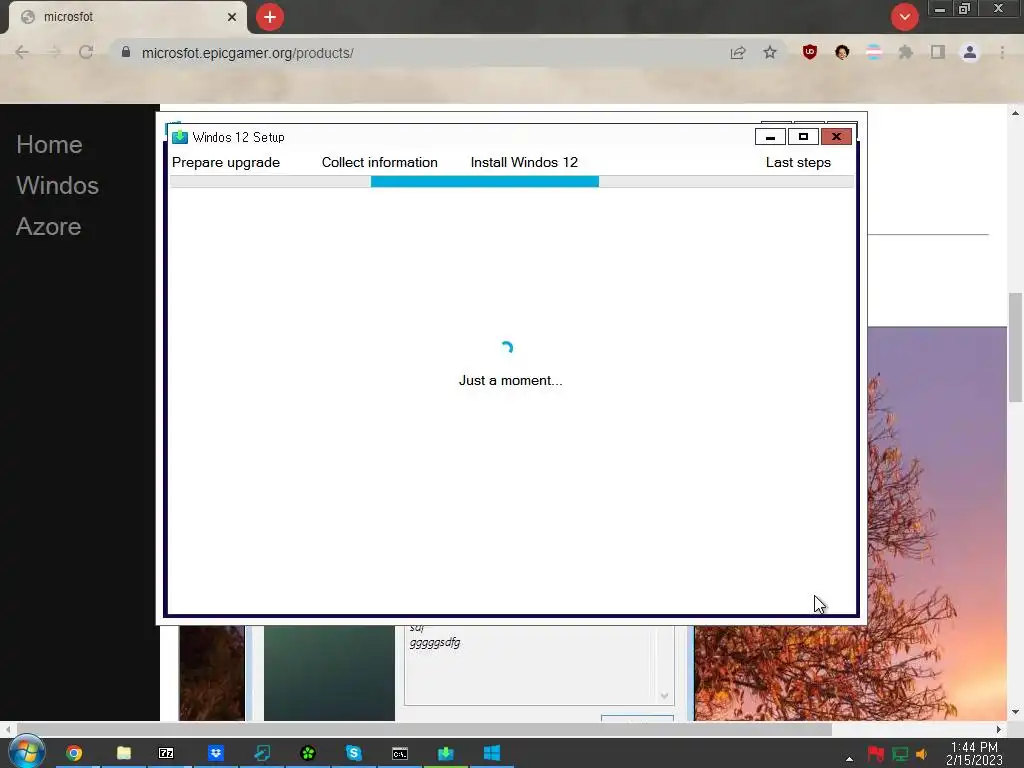The width and height of the screenshot is (1024, 768).
Task: Click the blue setup progress bar
Action: 485,182
